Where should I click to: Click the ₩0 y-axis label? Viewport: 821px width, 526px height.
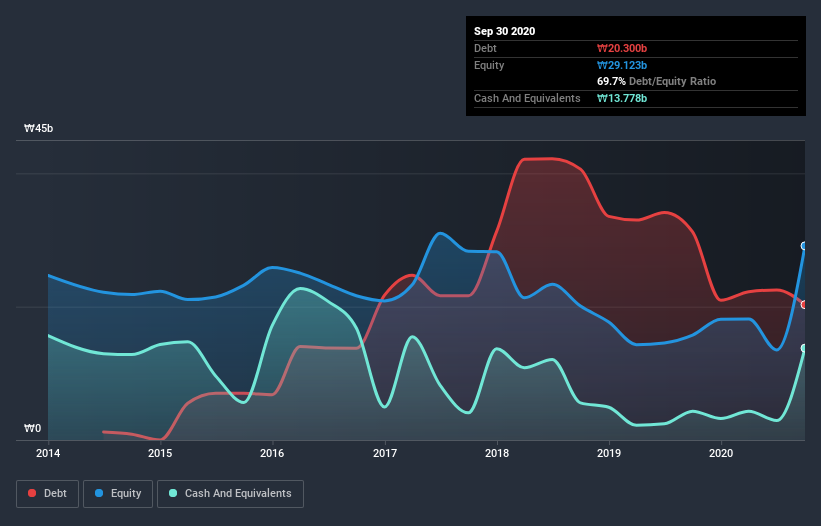coord(32,428)
